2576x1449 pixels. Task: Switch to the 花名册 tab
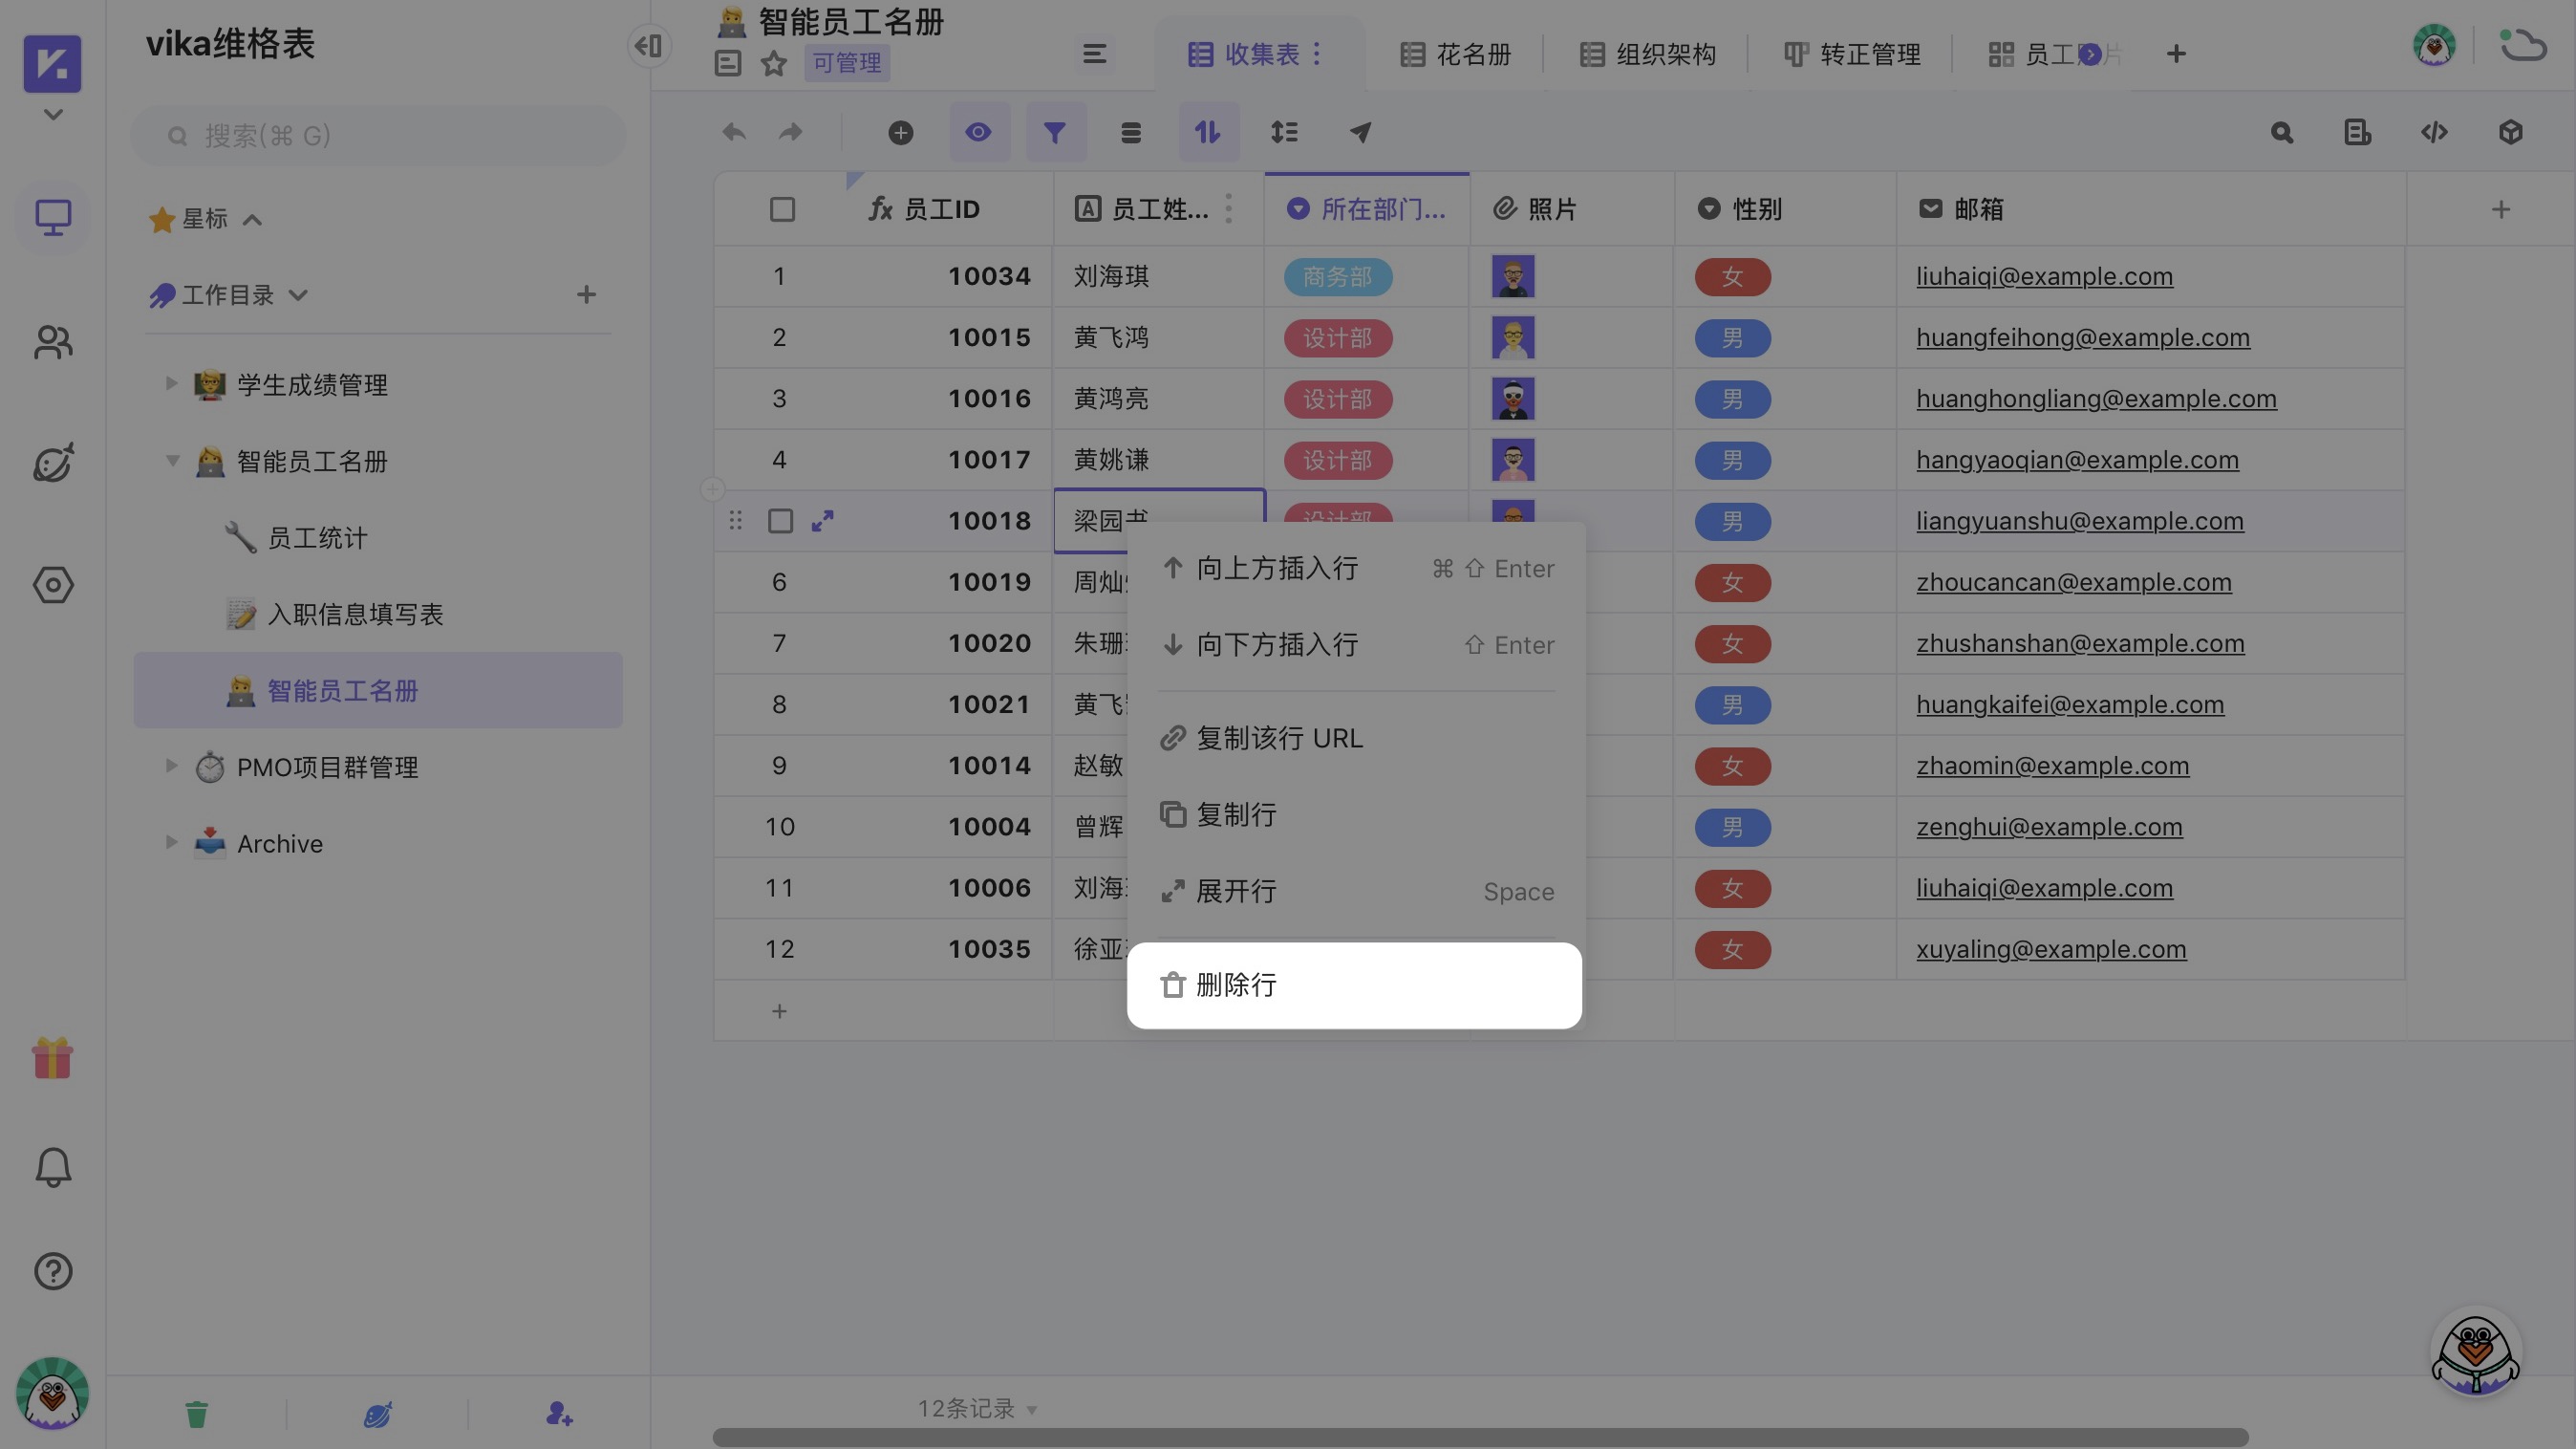1458,54
